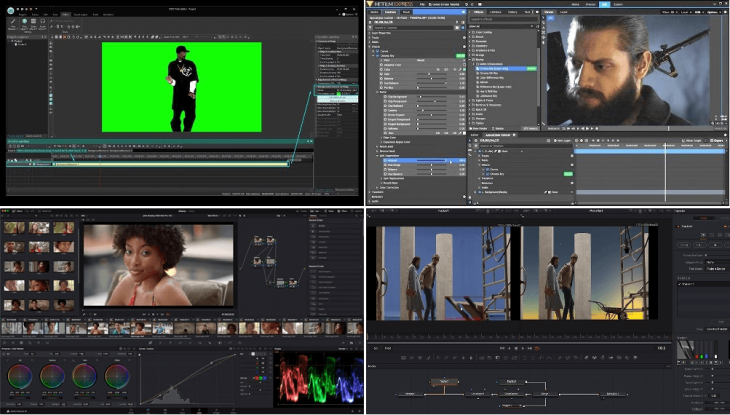
Task: Collapse the Keying folder in HitFilm Effects
Action: point(470,60)
